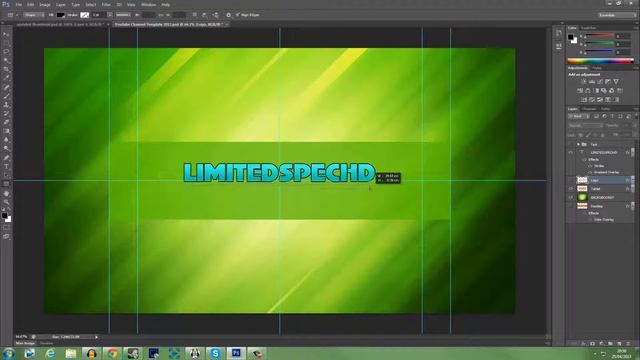The height and width of the screenshot is (360, 640).
Task: Open the layer filter Kind dropdown
Action: 579,116
